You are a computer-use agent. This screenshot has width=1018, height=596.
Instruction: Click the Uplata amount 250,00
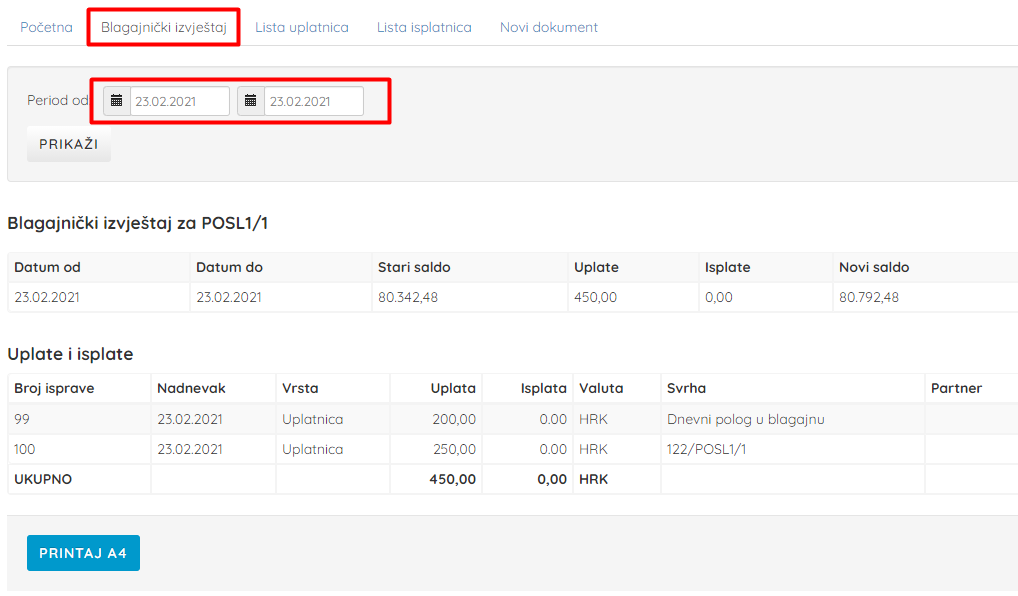click(x=454, y=449)
